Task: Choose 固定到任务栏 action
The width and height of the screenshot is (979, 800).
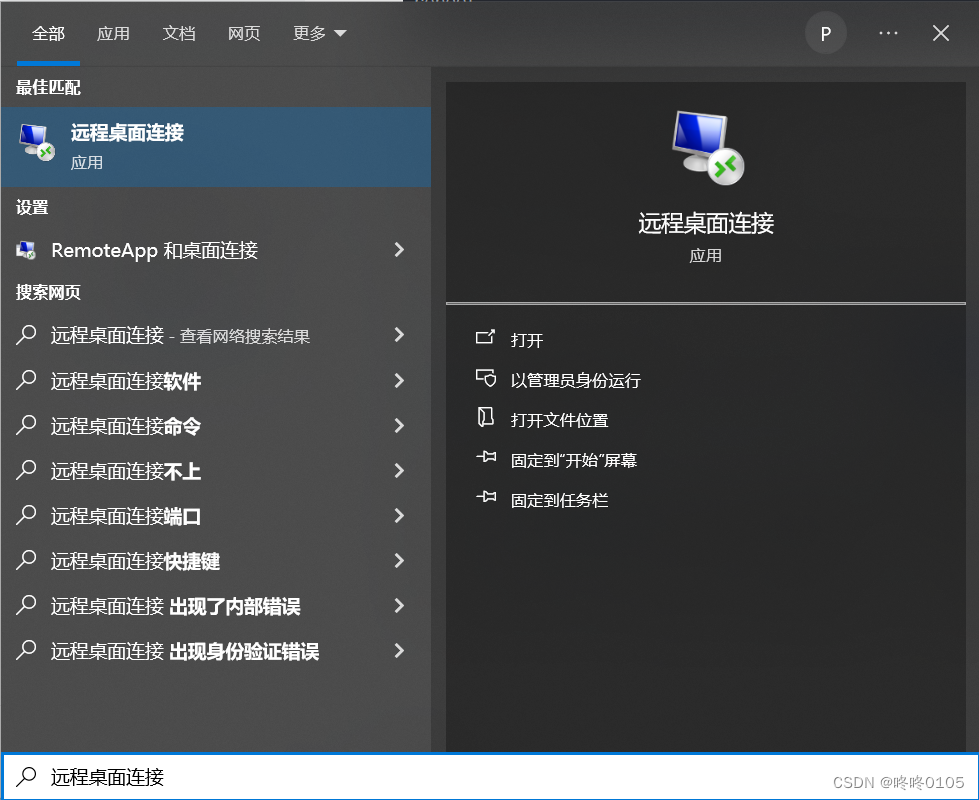Action: pos(559,500)
